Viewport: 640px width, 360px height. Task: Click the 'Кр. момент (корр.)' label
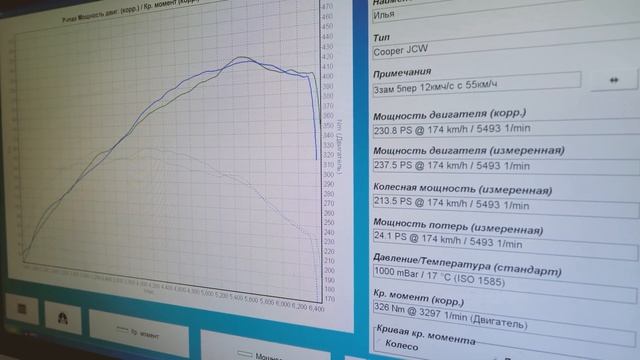click(419, 298)
